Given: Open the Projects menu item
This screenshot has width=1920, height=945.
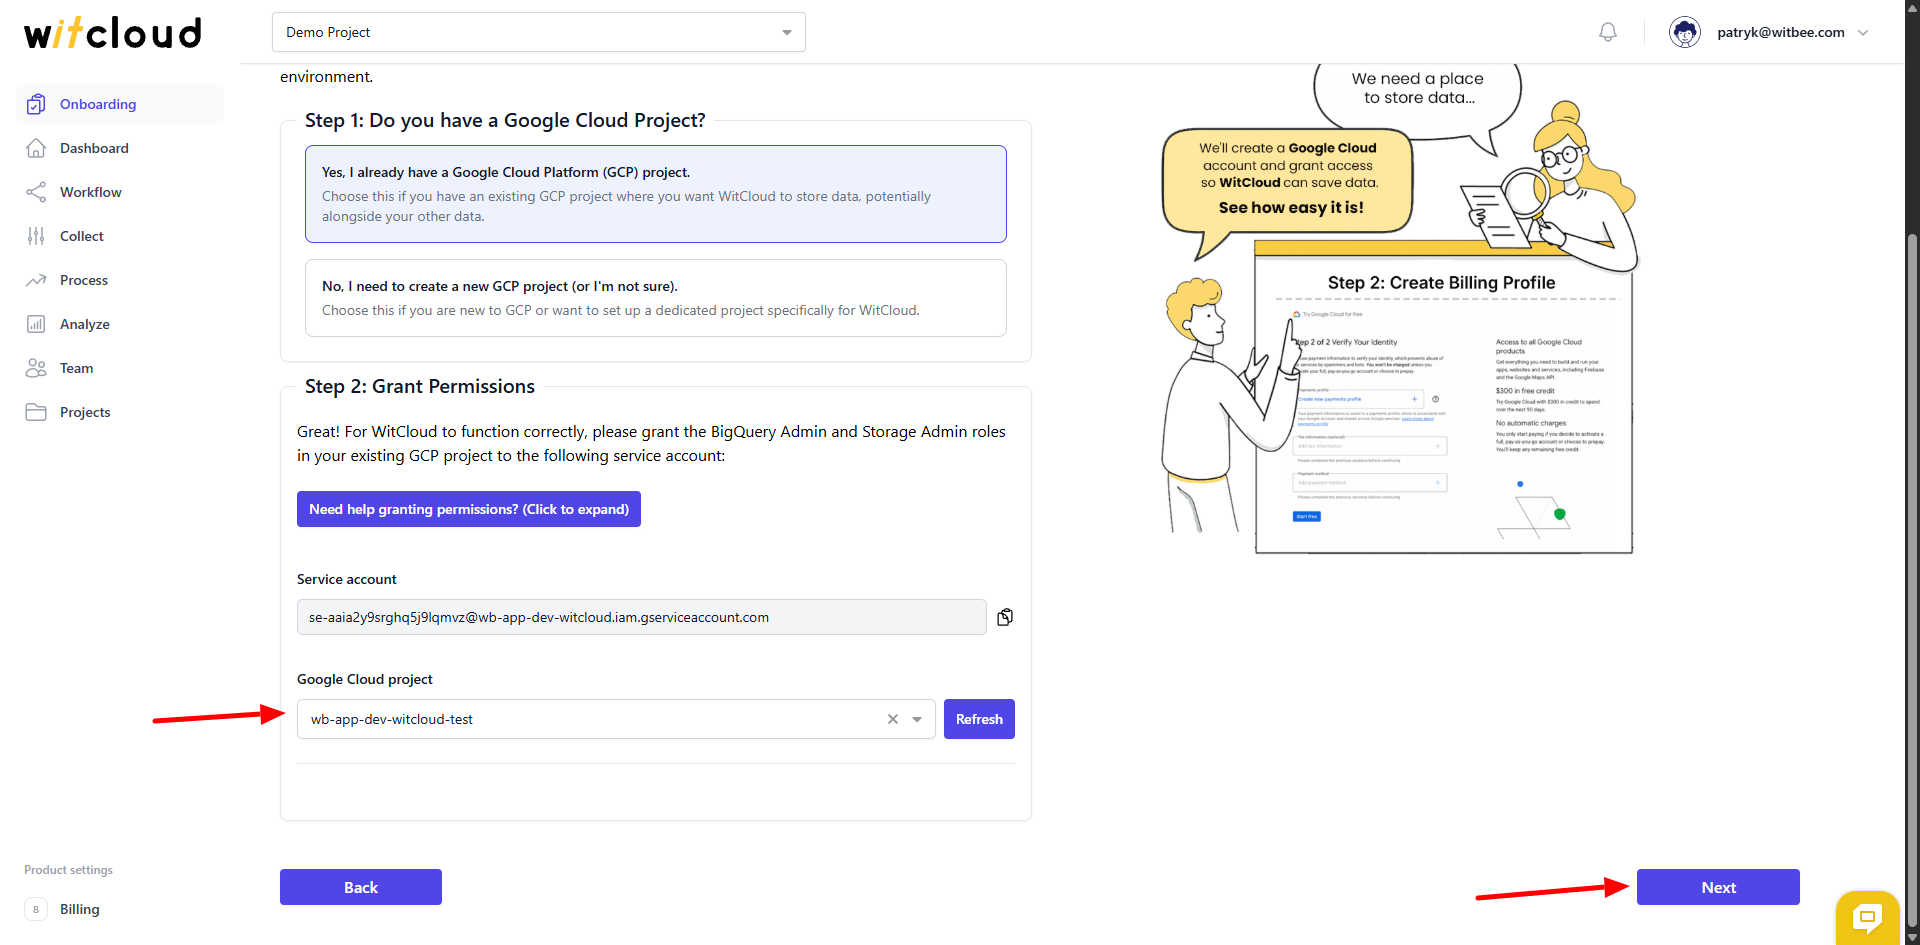Looking at the screenshot, I should [85, 412].
